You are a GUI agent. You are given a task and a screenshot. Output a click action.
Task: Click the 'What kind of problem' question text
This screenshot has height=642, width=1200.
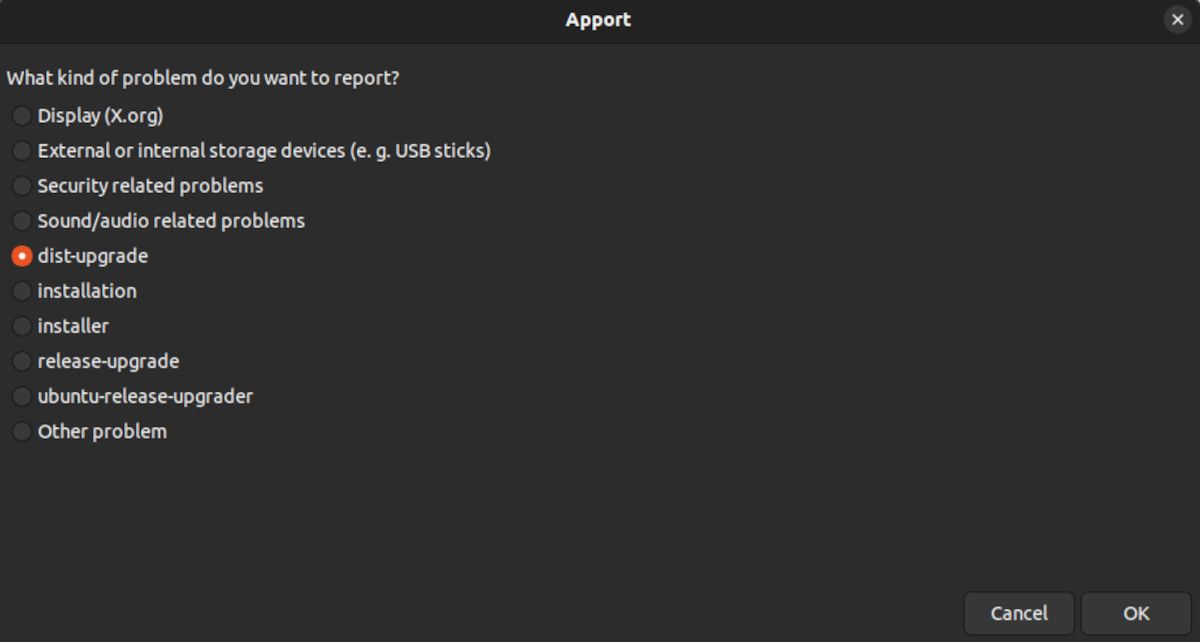203,78
